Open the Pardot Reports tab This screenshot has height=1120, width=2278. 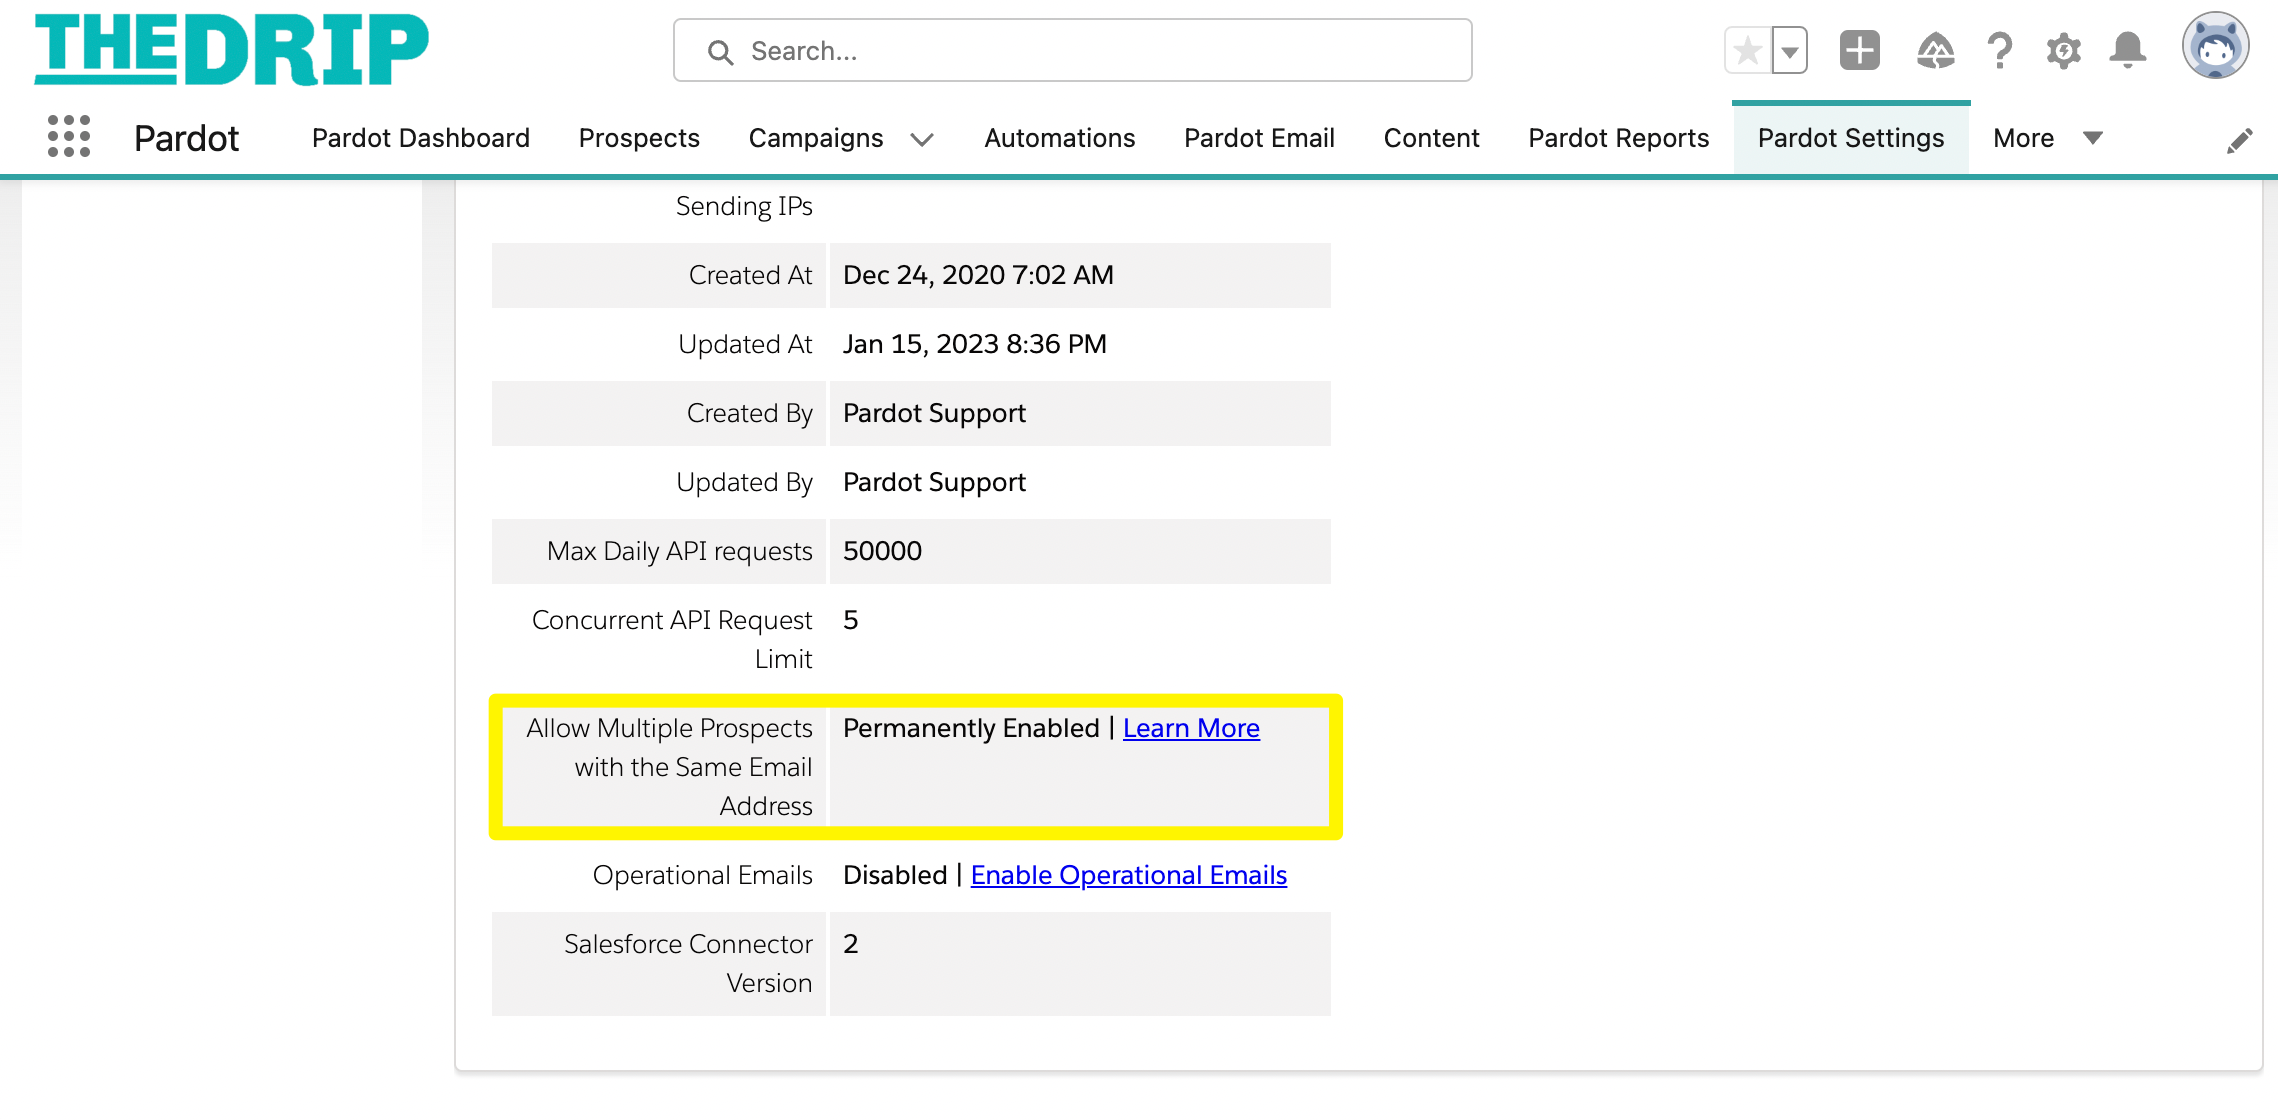1619,138
